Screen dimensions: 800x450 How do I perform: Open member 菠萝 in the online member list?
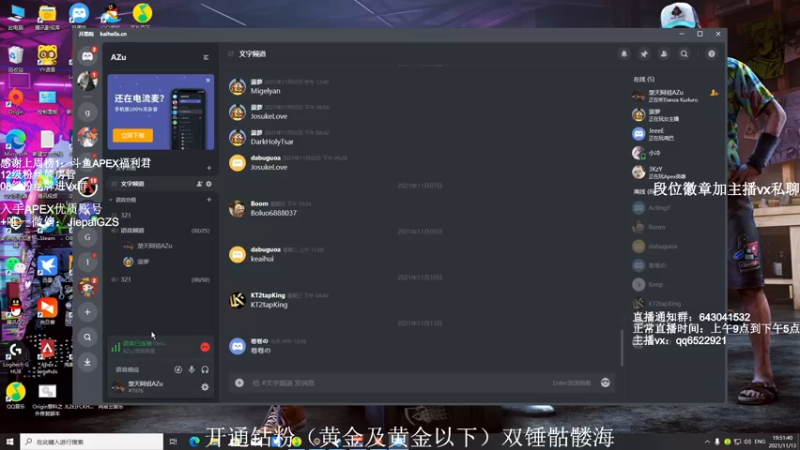(674, 115)
